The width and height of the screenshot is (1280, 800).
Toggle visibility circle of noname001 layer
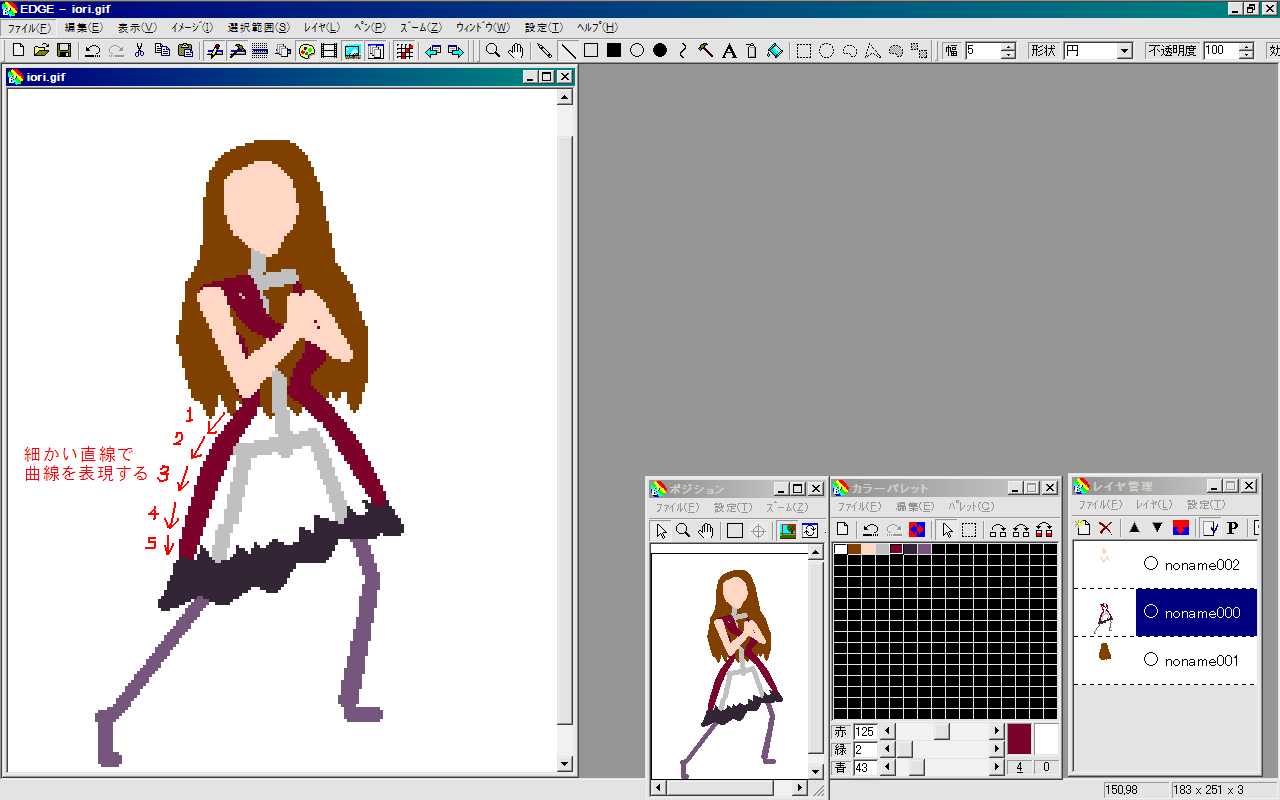pyautogui.click(x=1150, y=660)
